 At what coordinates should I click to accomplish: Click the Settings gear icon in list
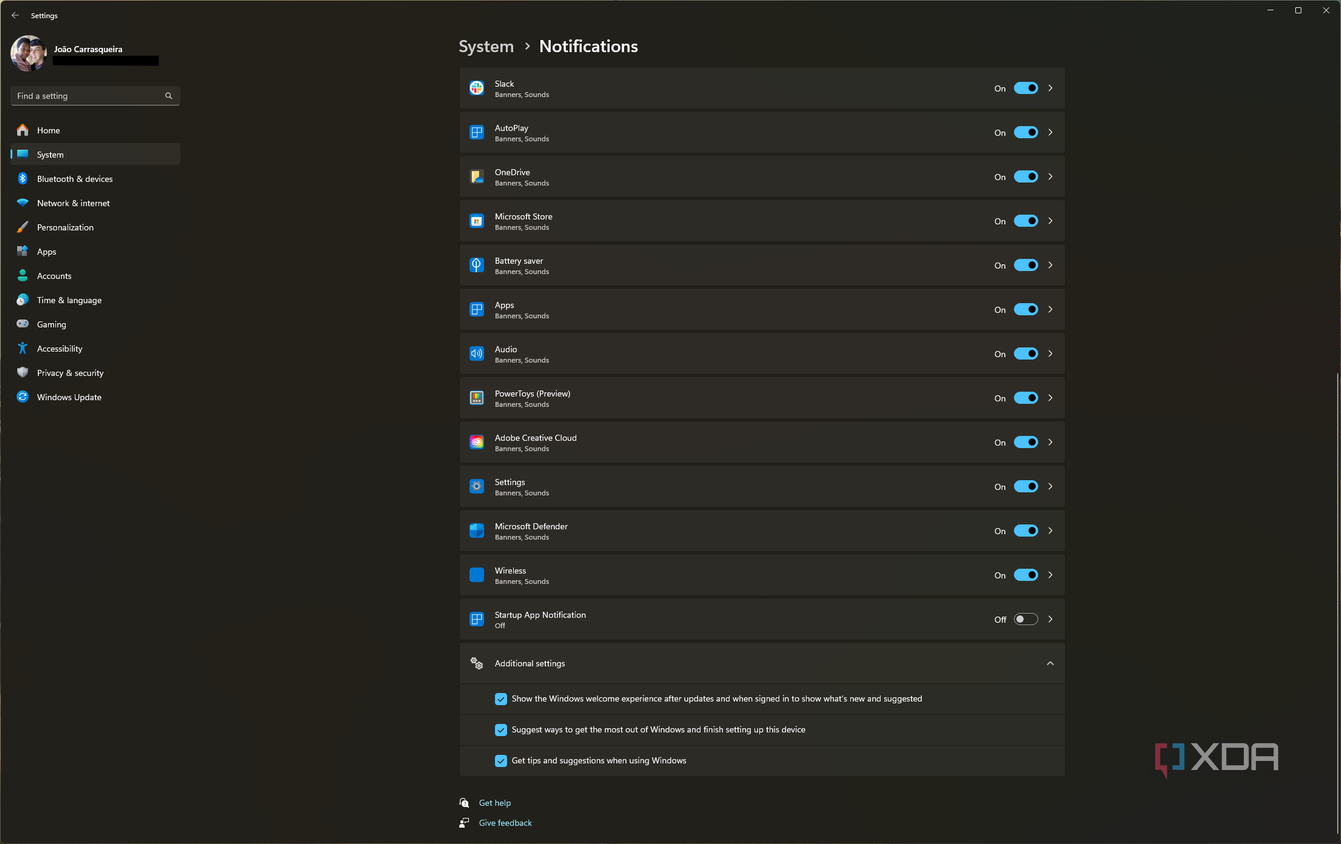[477, 486]
